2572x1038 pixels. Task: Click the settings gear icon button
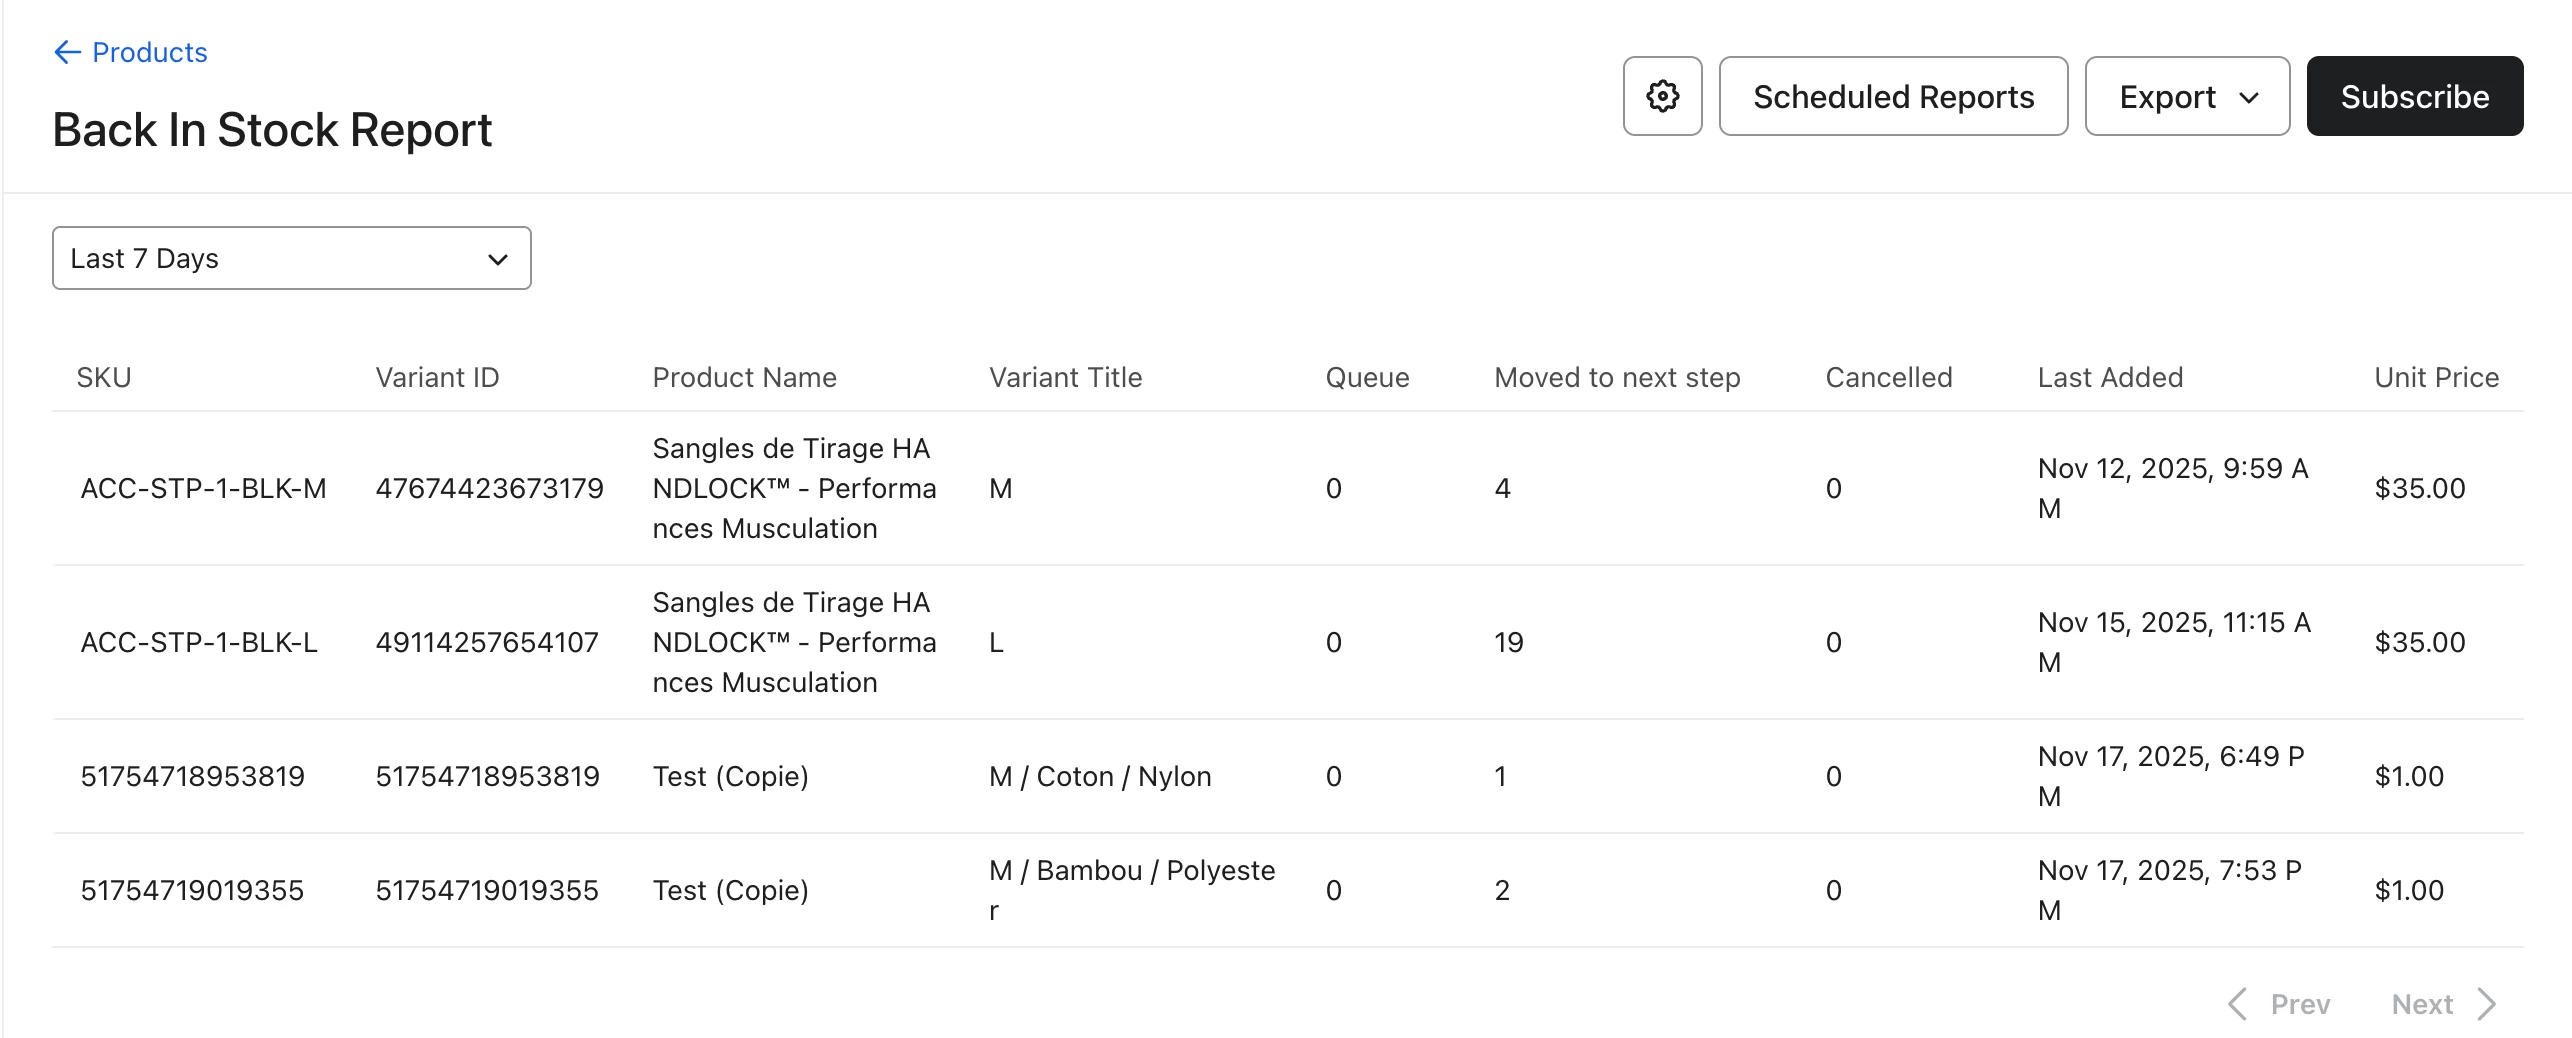(x=1662, y=96)
